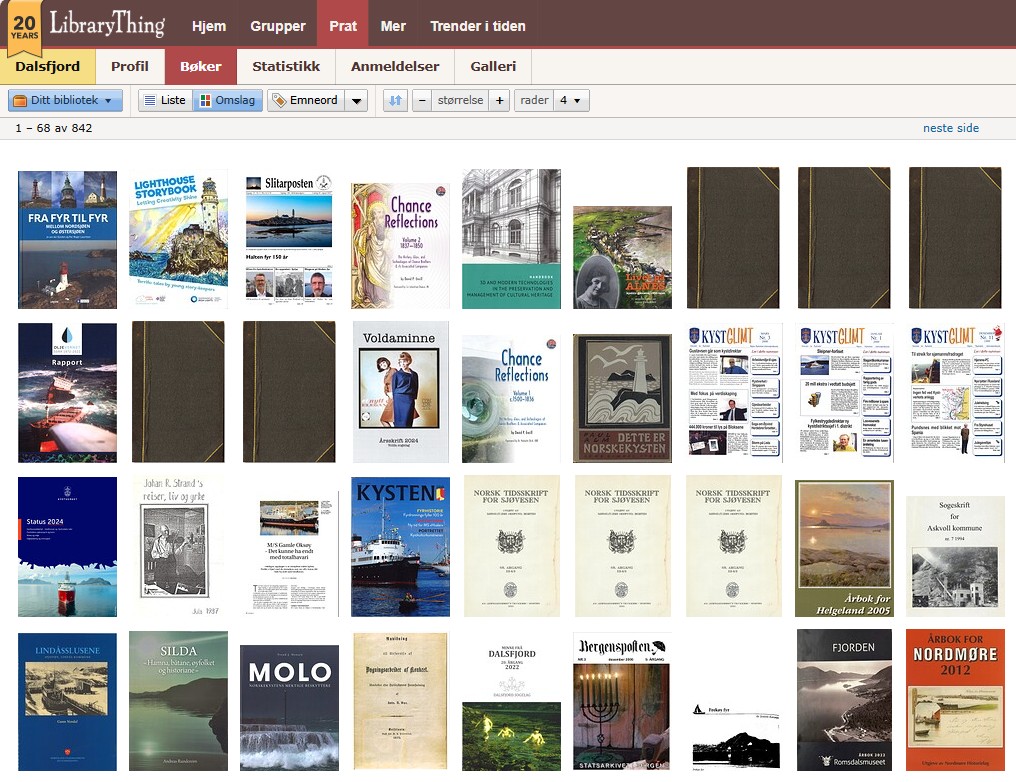
Task: Click the sort order arrows icon
Action: coord(395,100)
